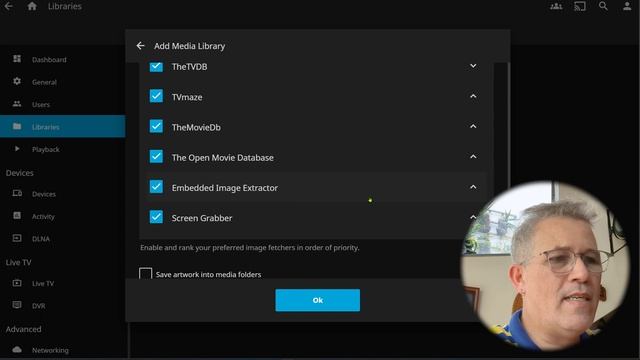Uncheck the Embedded Image Extractor fetcher
The image size is (640, 360).
[156, 187]
